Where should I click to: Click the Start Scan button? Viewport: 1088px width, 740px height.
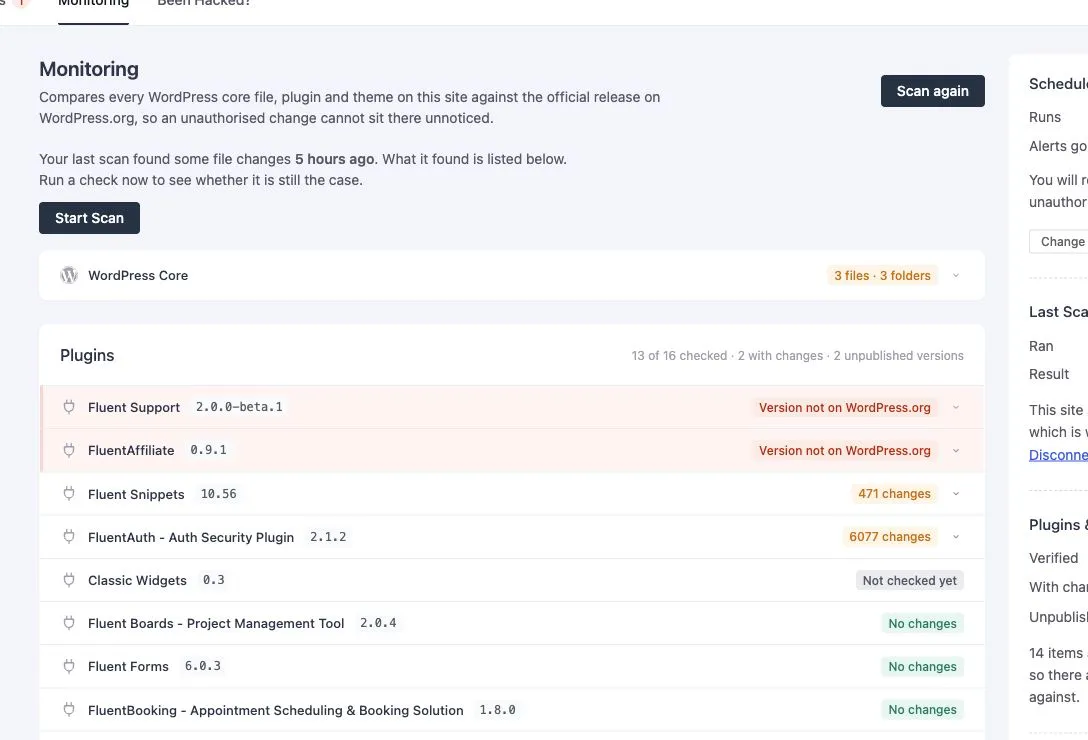tap(90, 218)
